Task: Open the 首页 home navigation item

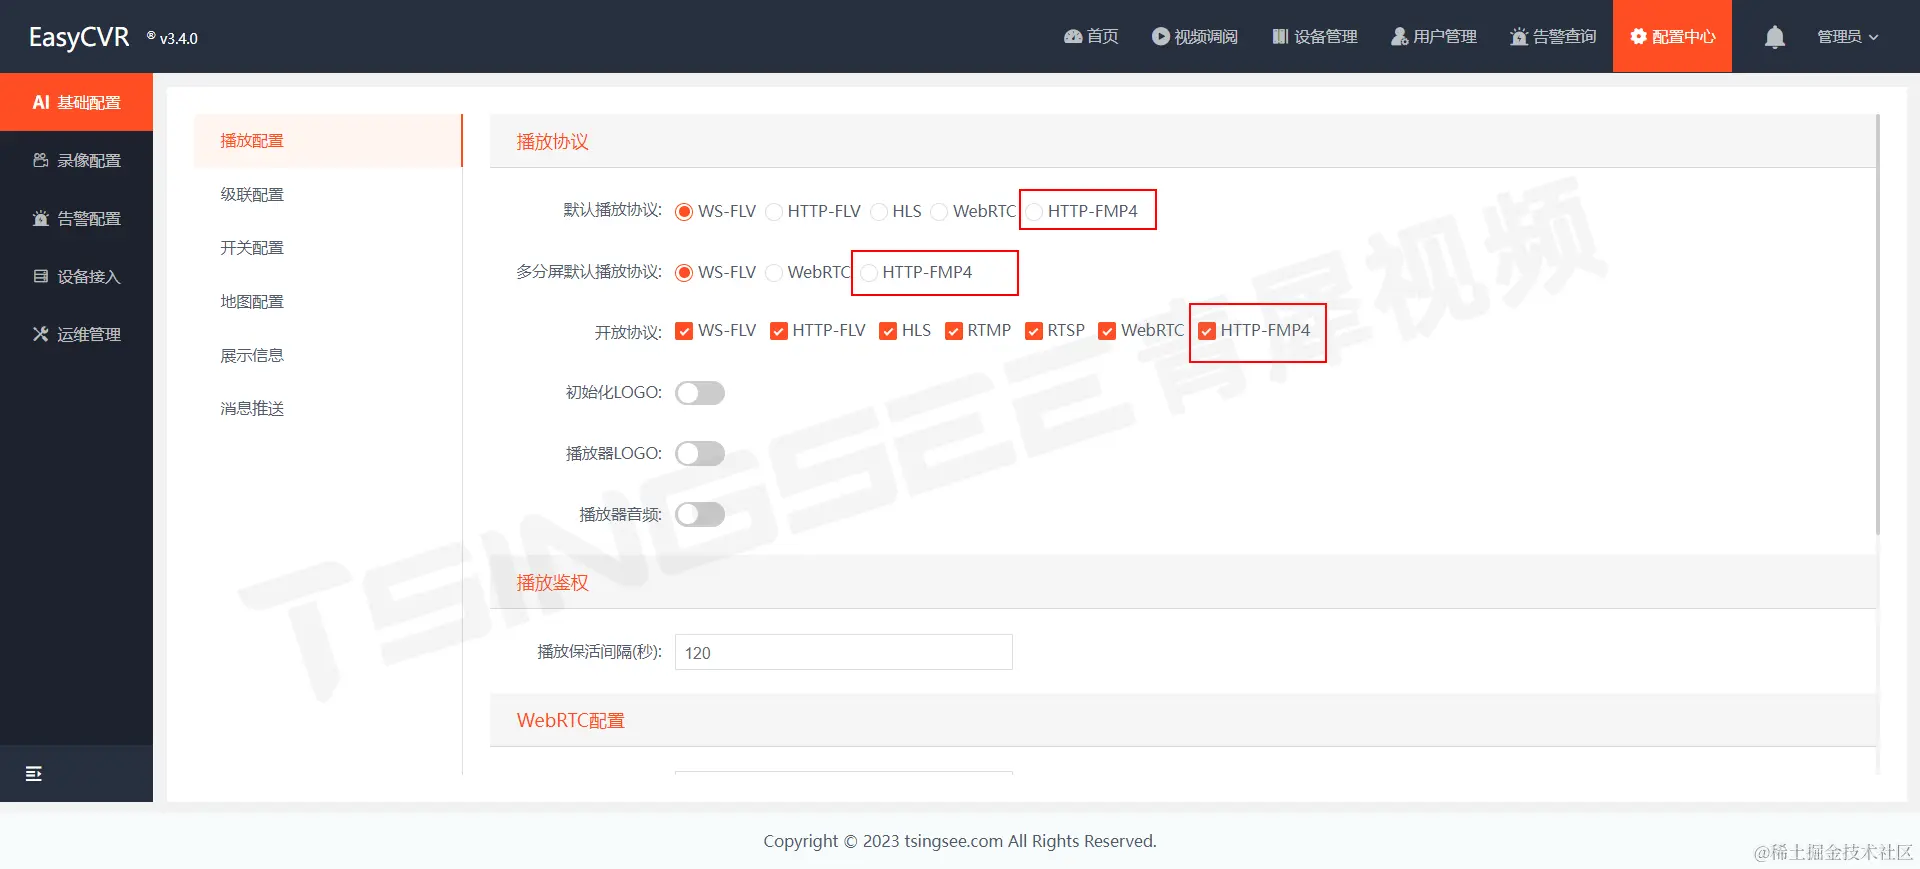Action: point(1091,37)
